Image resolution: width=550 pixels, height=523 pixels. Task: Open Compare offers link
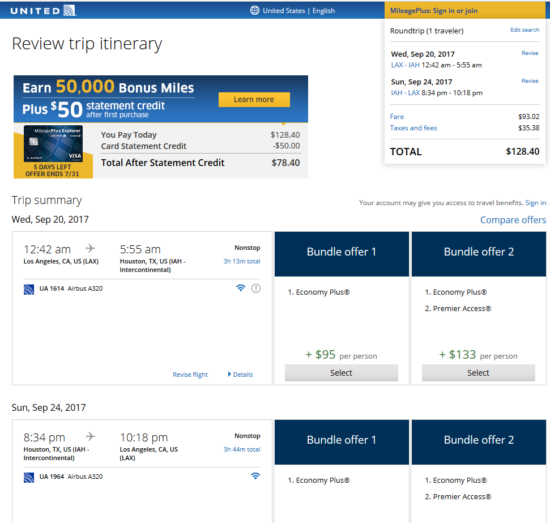click(x=513, y=220)
